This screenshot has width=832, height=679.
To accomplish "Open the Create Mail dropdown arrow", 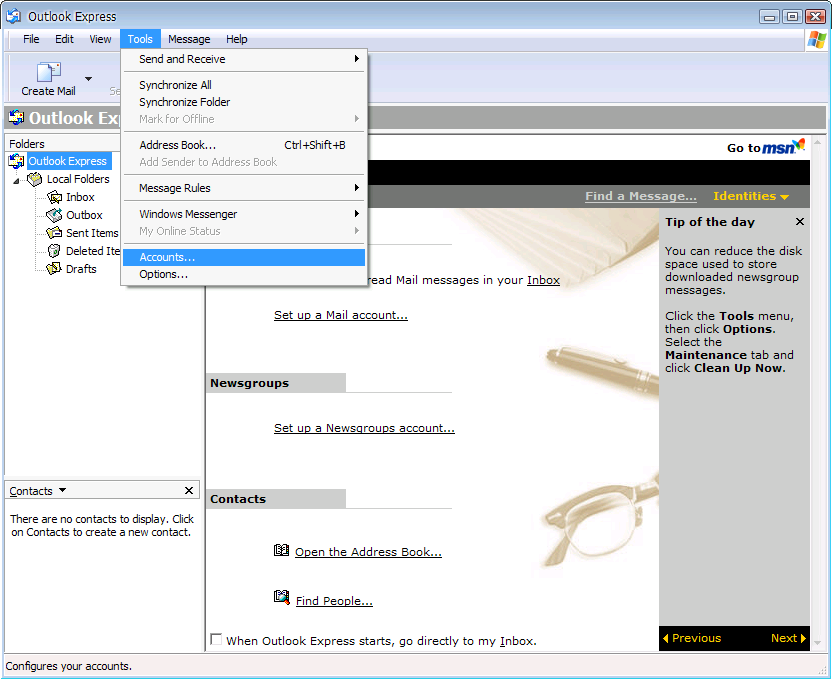I will point(88,78).
